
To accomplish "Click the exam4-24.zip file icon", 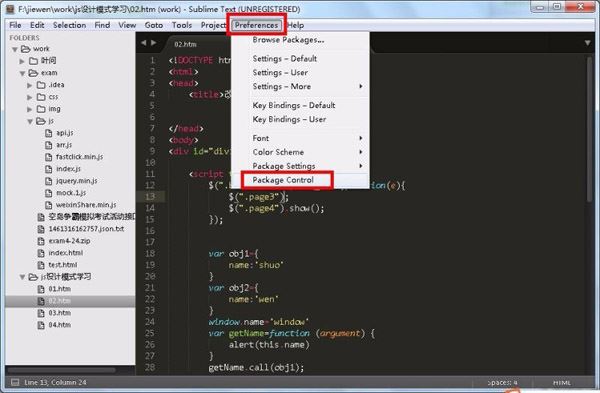I will [x=41, y=241].
